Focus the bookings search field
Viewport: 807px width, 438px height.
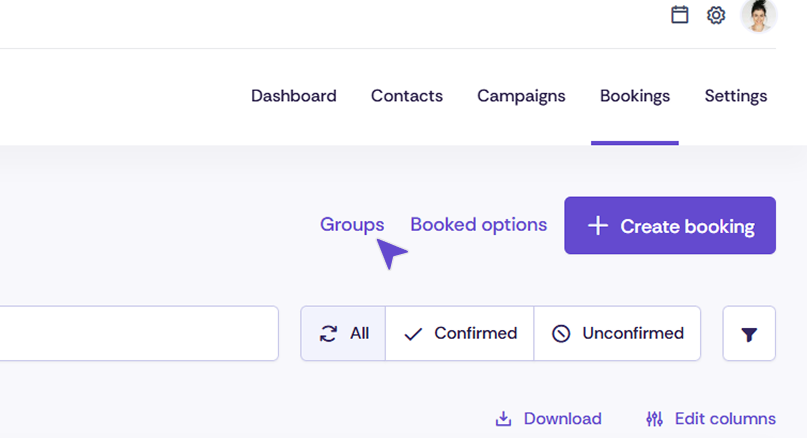138,334
